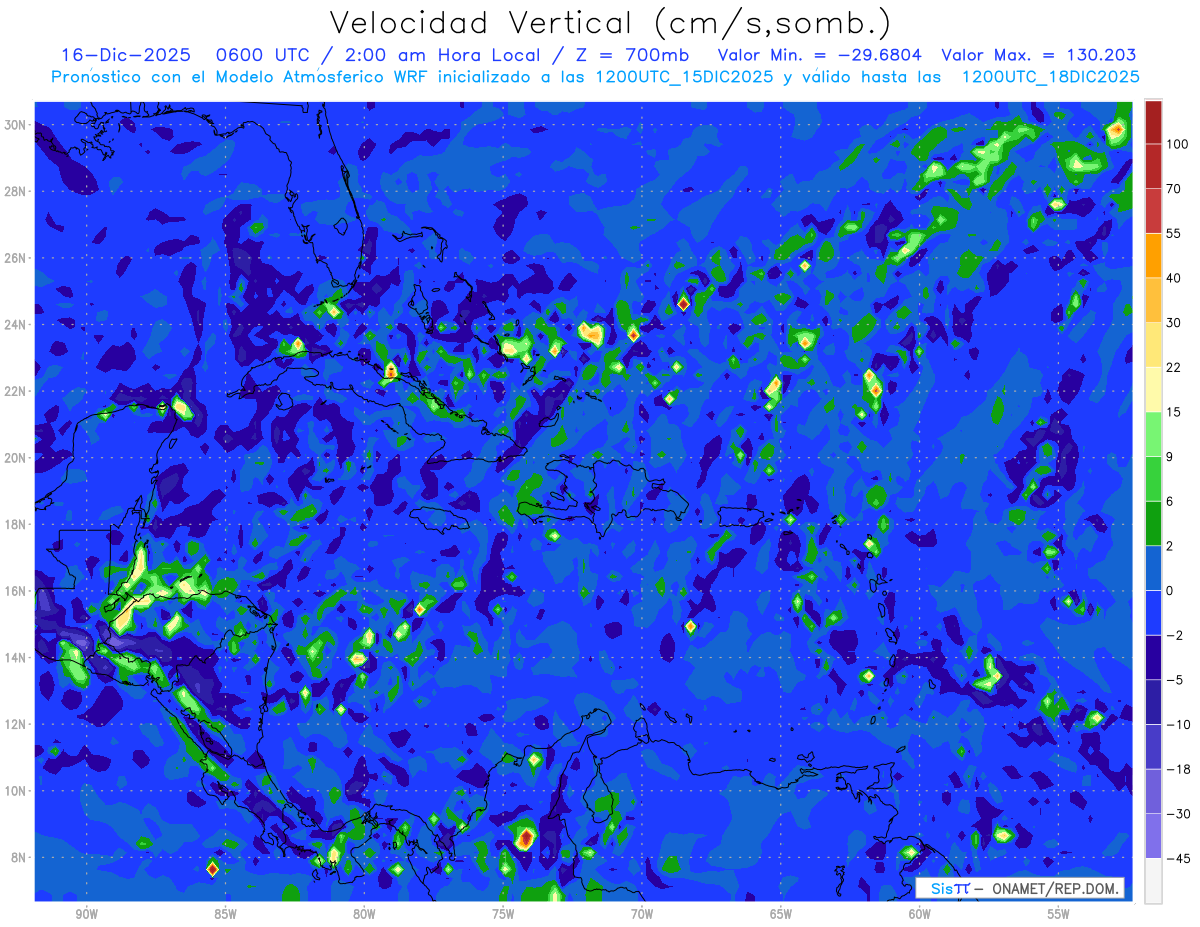Screen dimensions: 1200x927
Task: Click the navy swatch between -2 and -5
Action: click(1153, 658)
